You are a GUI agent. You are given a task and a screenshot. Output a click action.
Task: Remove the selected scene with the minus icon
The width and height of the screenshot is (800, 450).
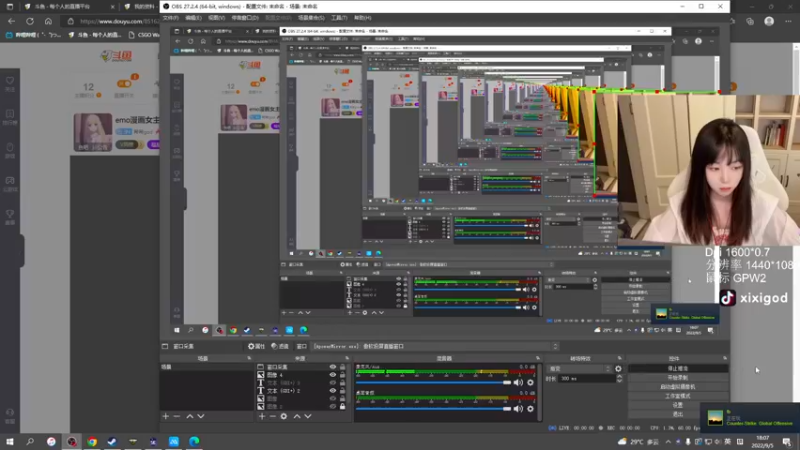(177, 416)
